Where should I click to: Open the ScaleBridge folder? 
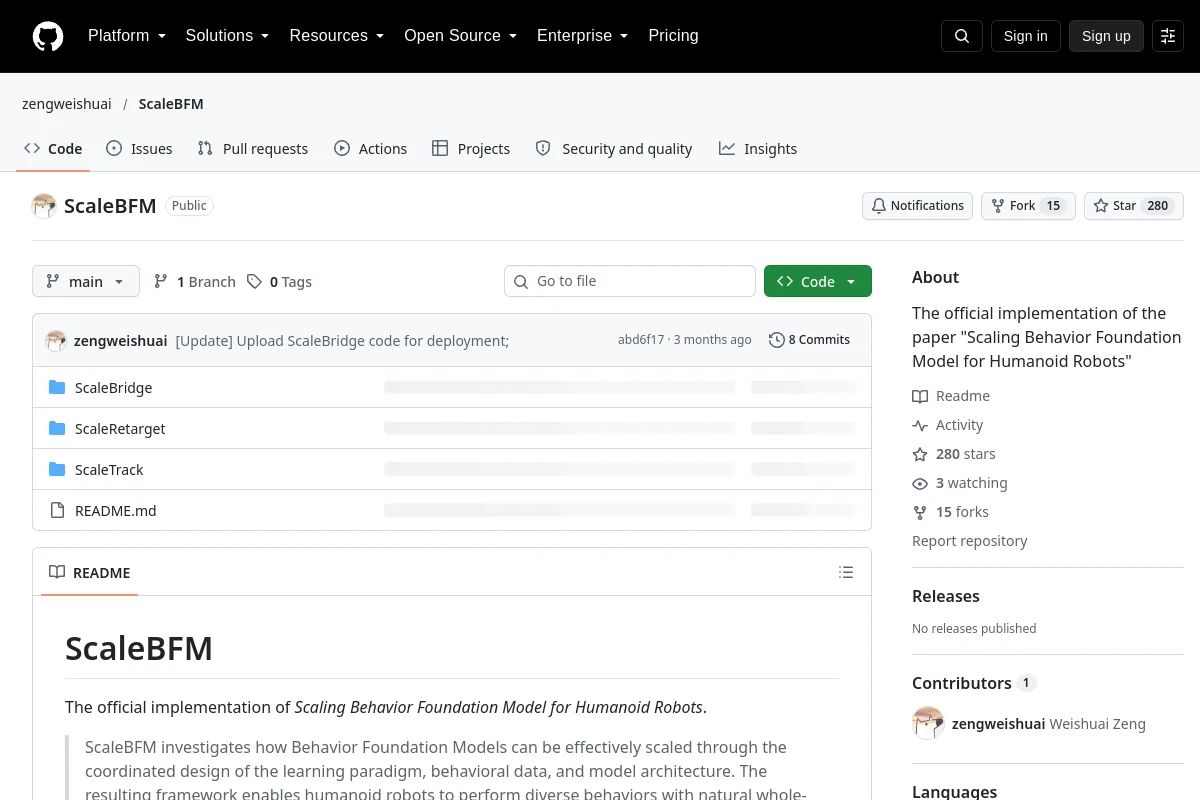[x=114, y=388]
